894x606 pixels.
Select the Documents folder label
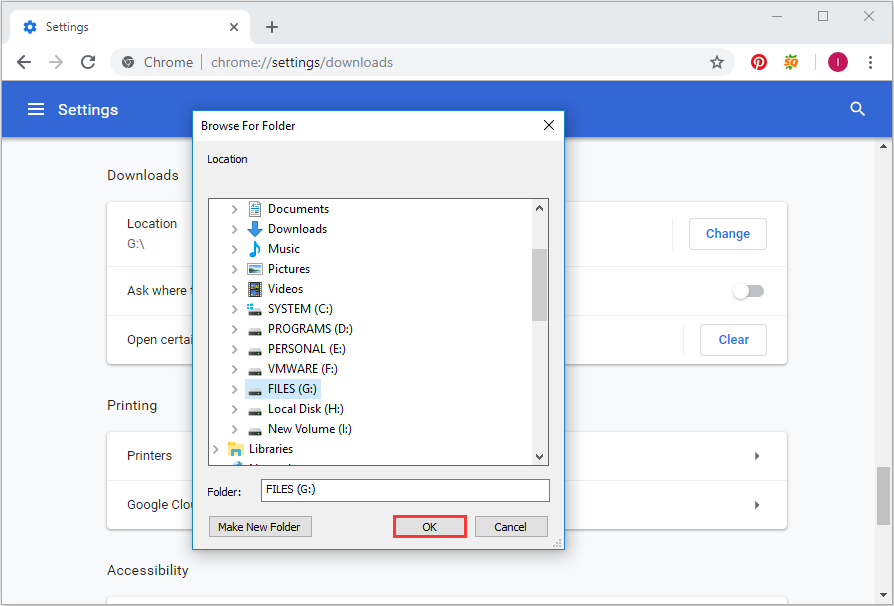tap(298, 209)
